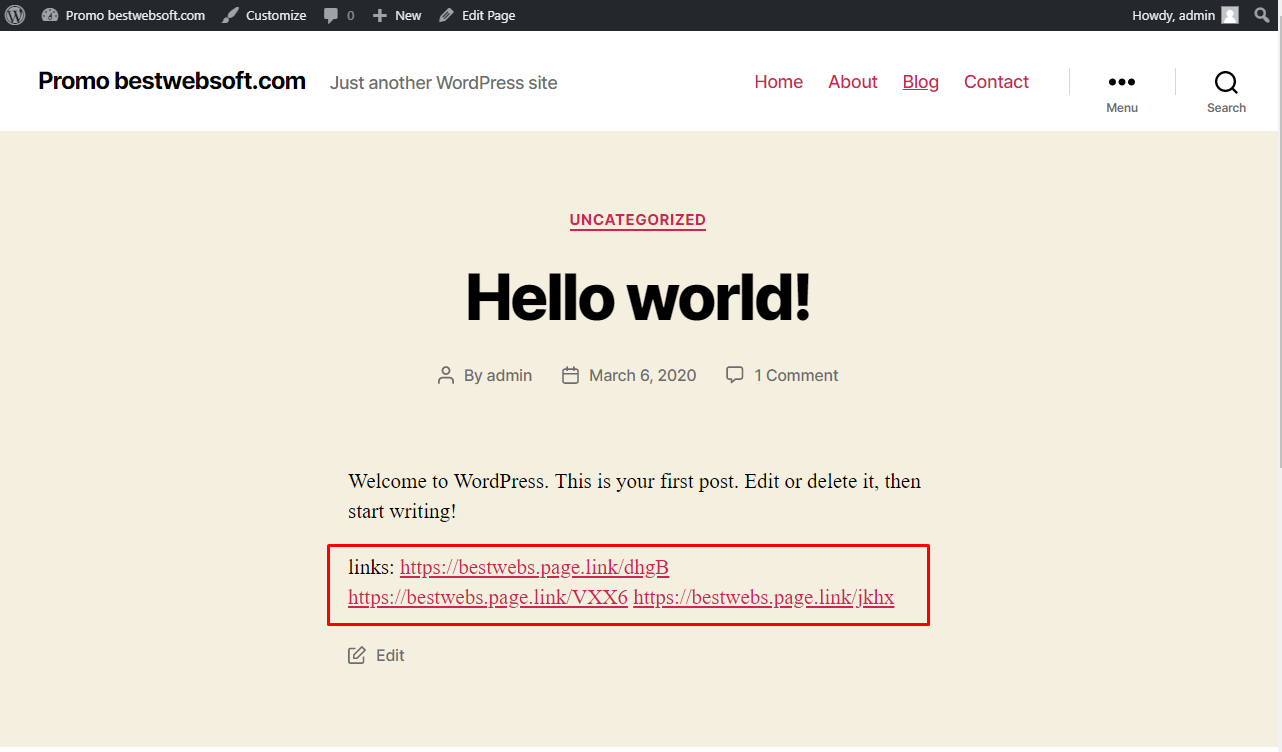
Task: Open the site Search toggle
Action: click(x=1226, y=92)
